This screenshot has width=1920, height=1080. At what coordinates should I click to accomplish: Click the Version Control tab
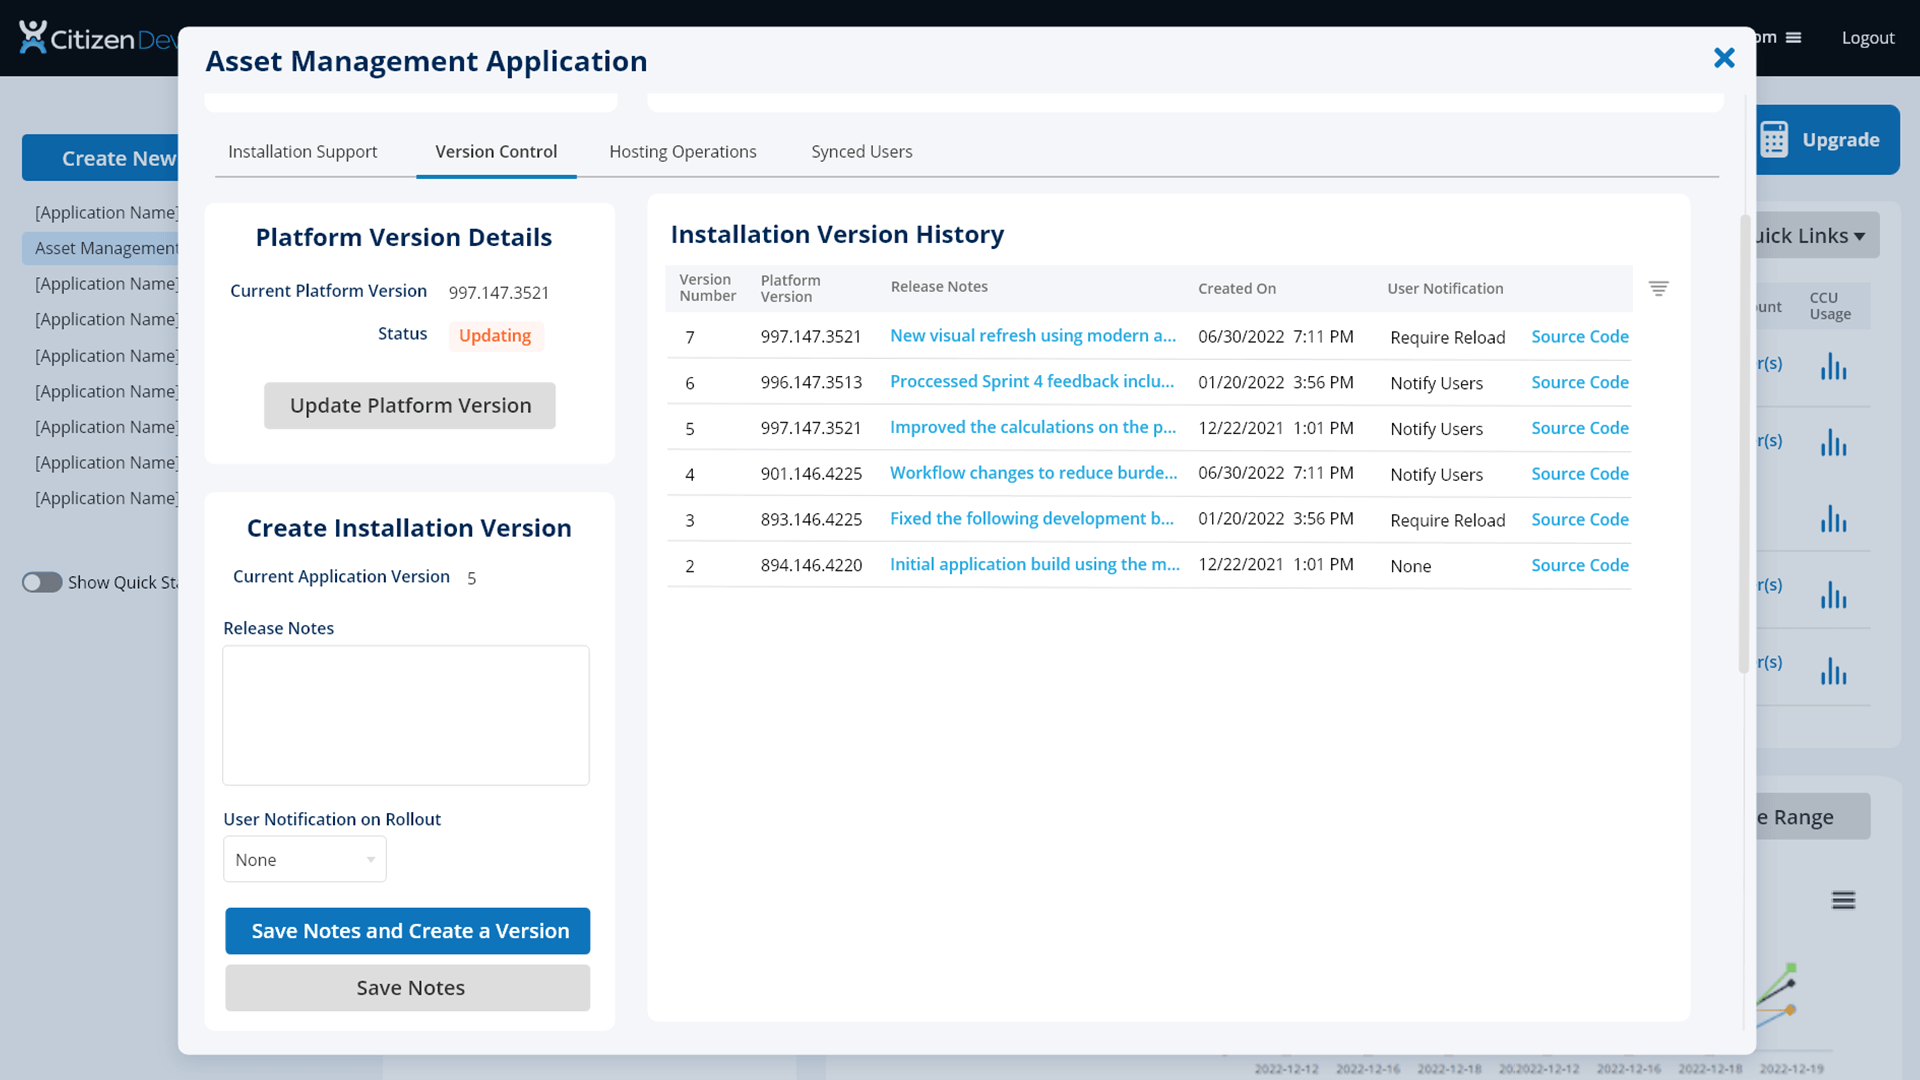coord(496,150)
